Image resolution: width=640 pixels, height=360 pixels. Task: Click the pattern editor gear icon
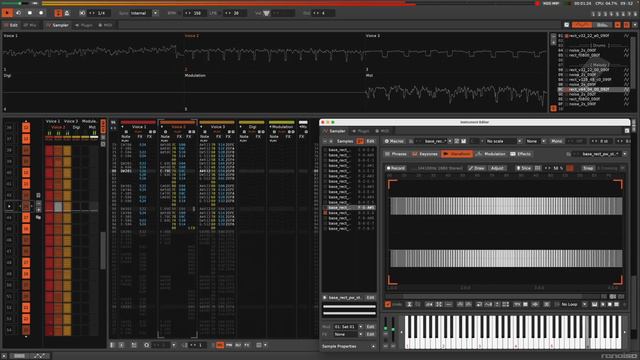coord(147,345)
